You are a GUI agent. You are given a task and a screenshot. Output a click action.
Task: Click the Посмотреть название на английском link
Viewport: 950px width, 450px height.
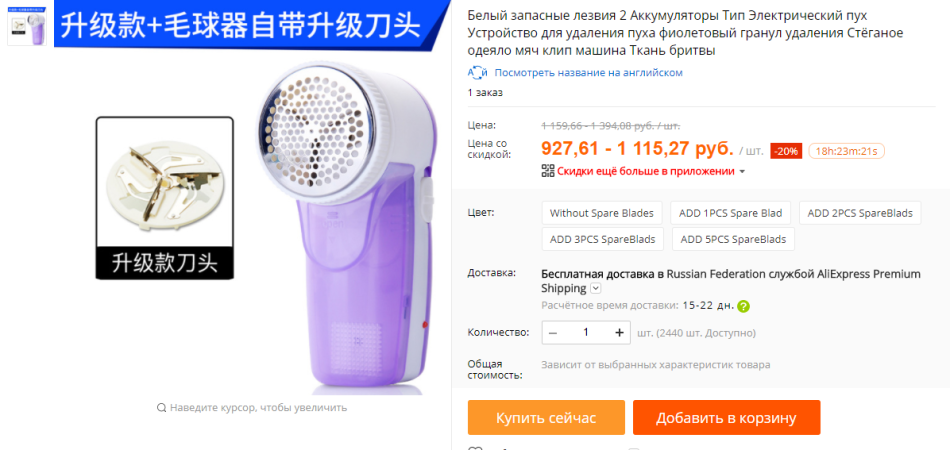click(588, 73)
